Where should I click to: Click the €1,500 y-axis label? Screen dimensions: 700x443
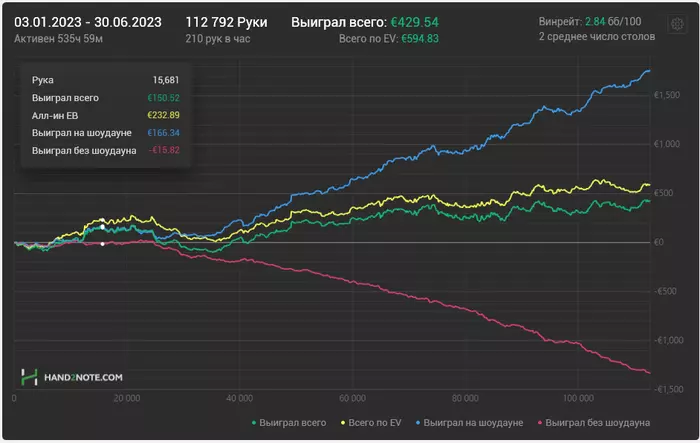click(667, 95)
